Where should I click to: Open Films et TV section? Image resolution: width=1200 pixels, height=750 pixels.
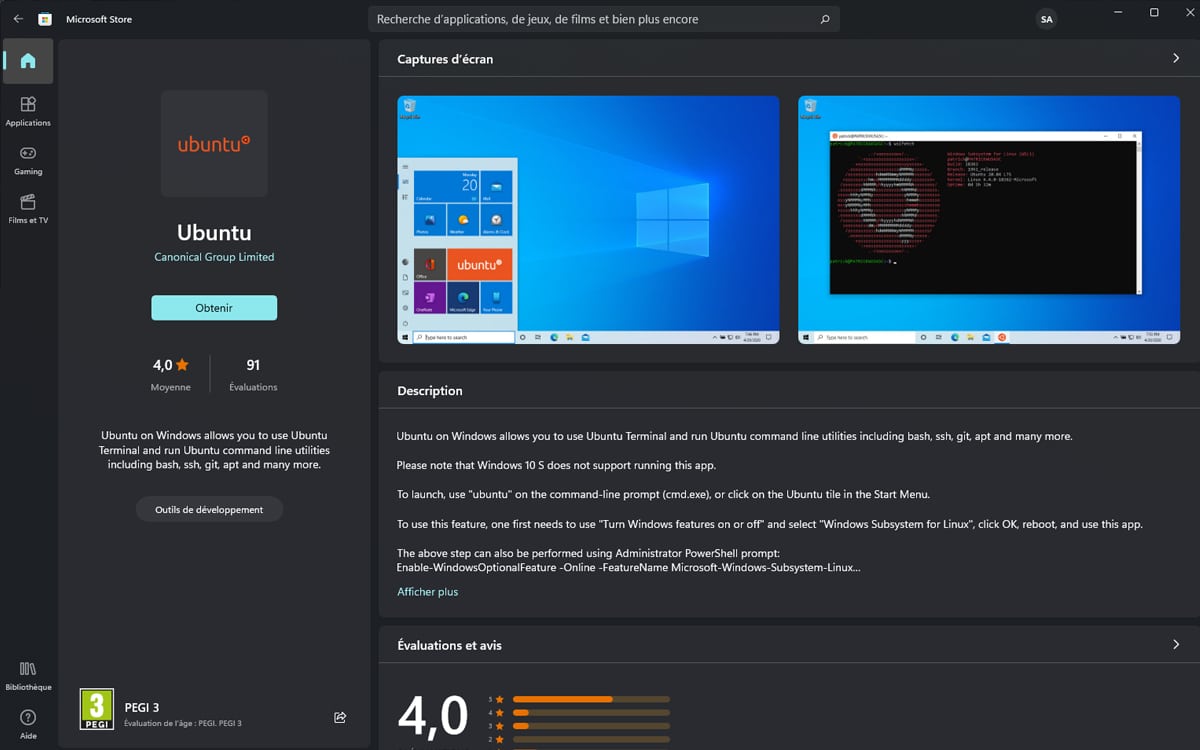[x=28, y=208]
